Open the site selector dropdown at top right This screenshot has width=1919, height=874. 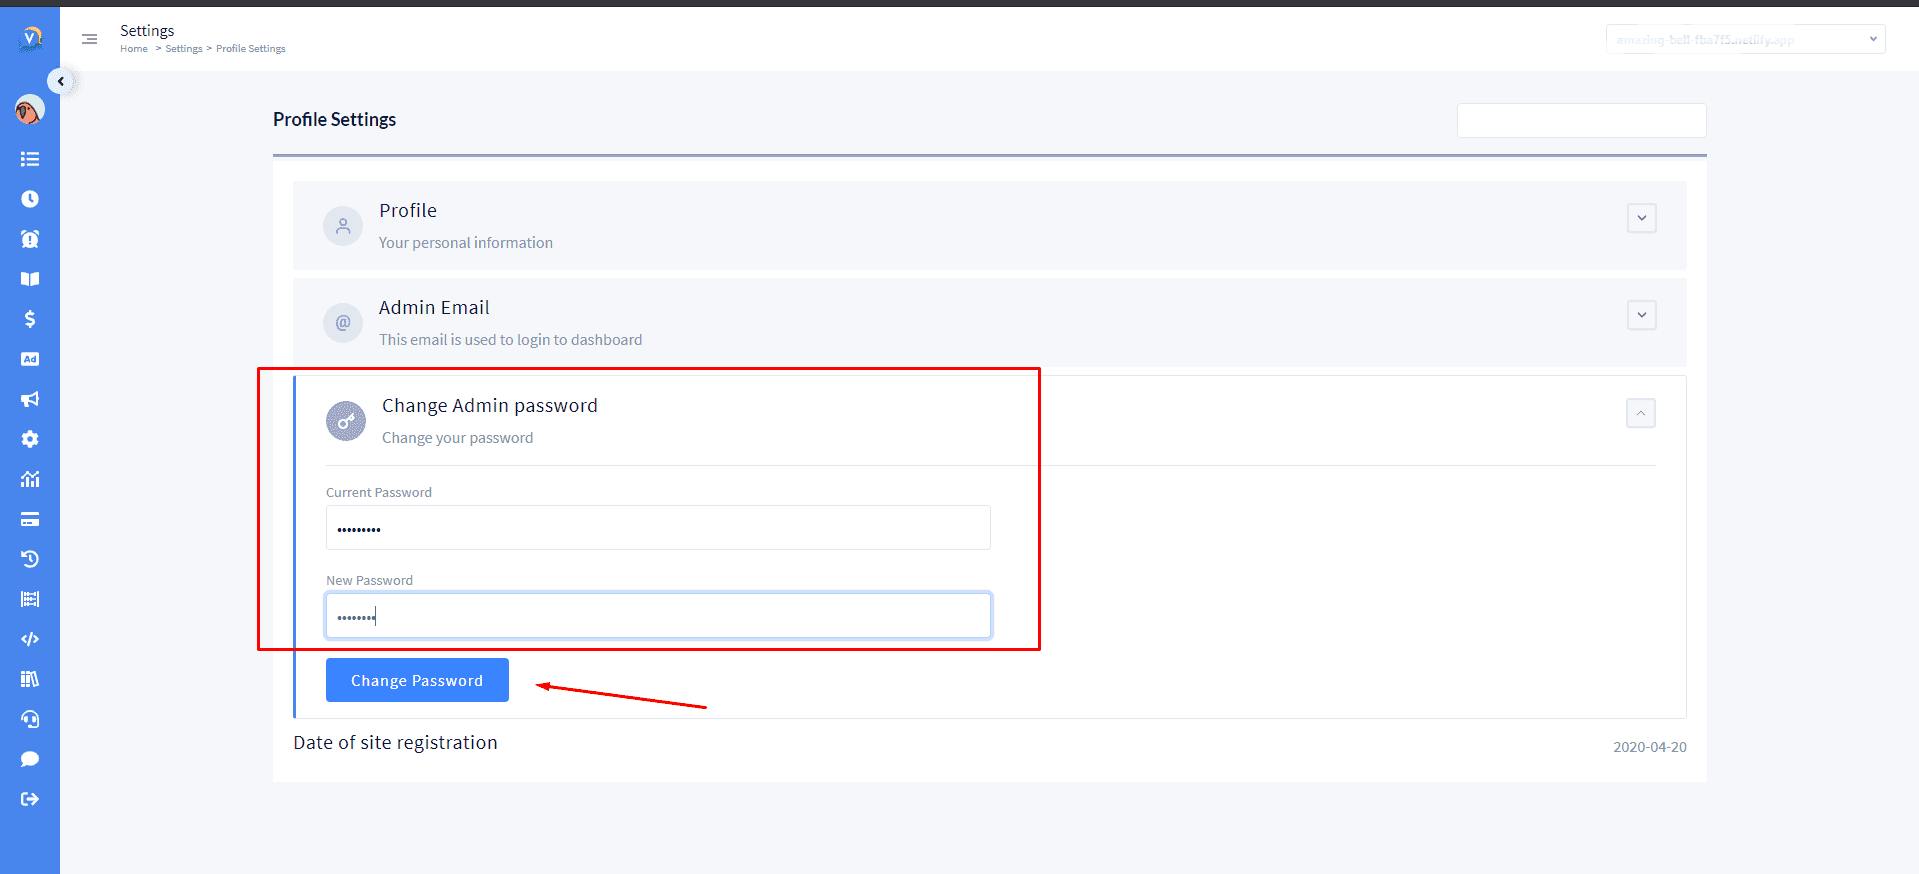point(1746,39)
